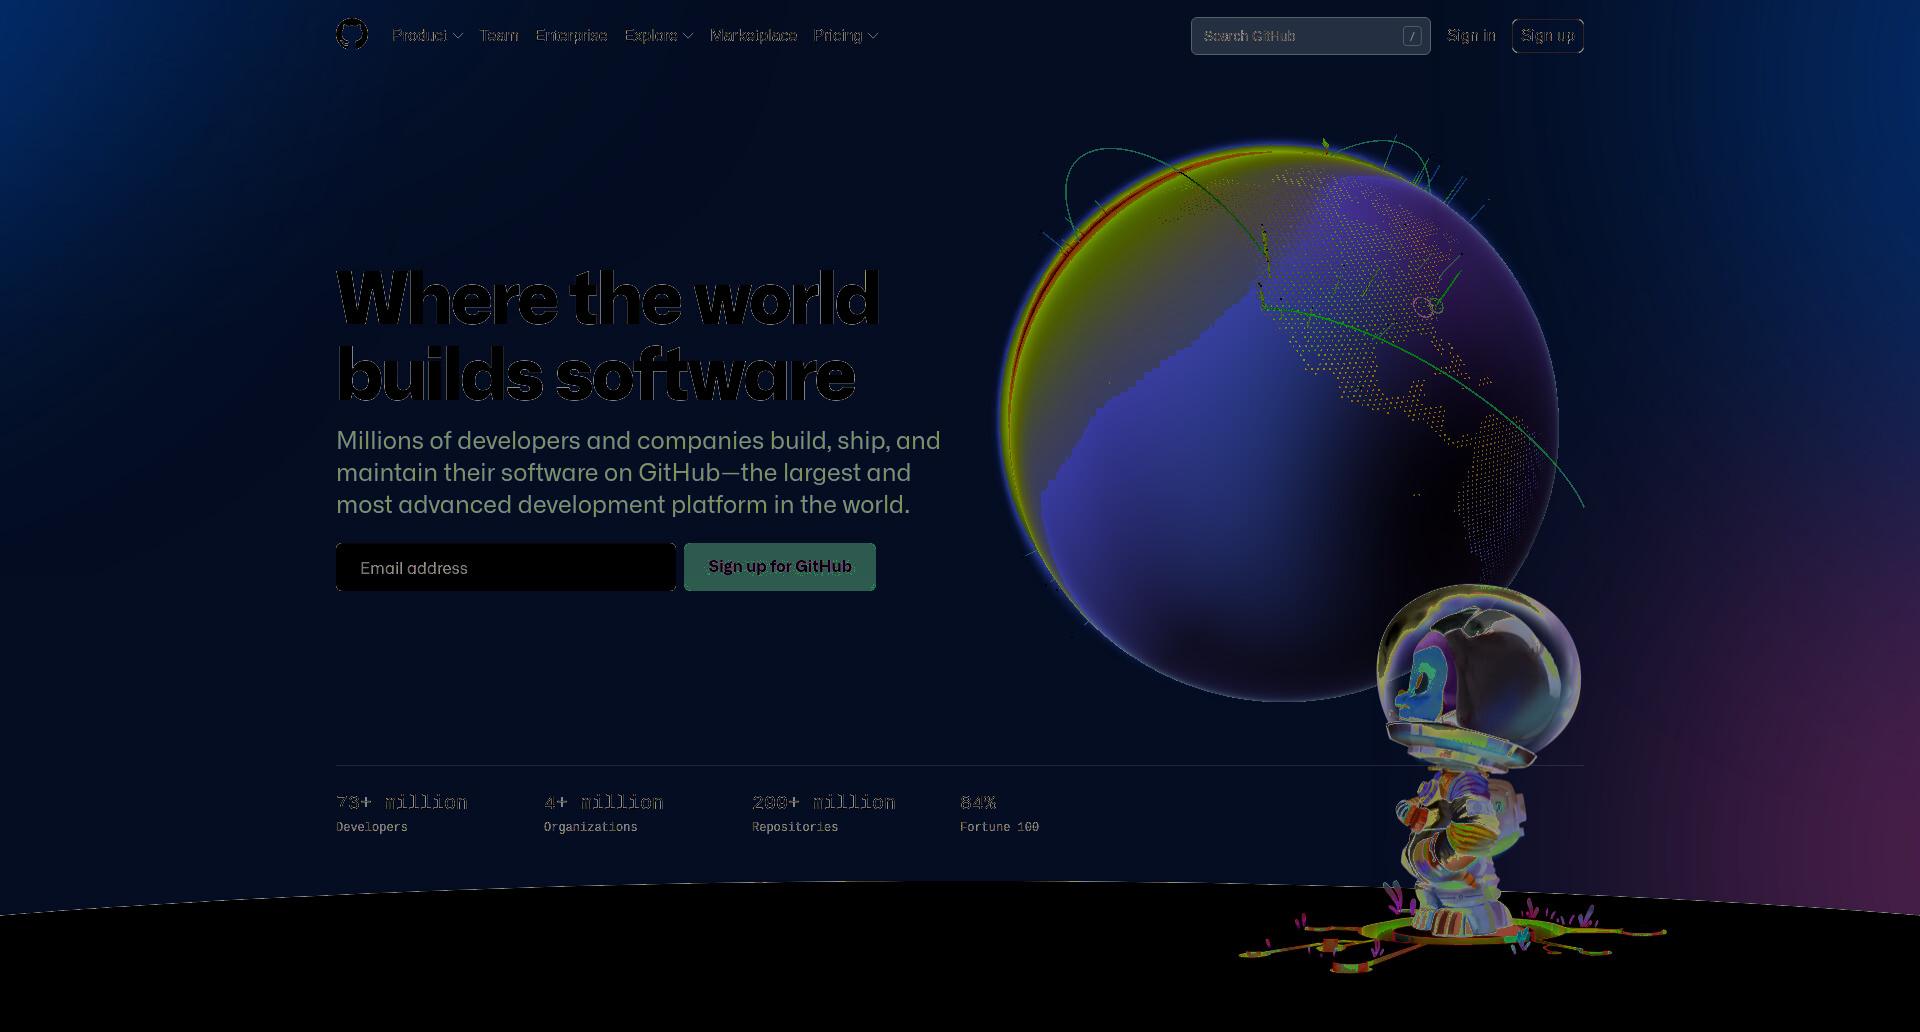Expand the Explore dropdown menu
Viewport: 1920px width, 1032px height.
tap(658, 36)
